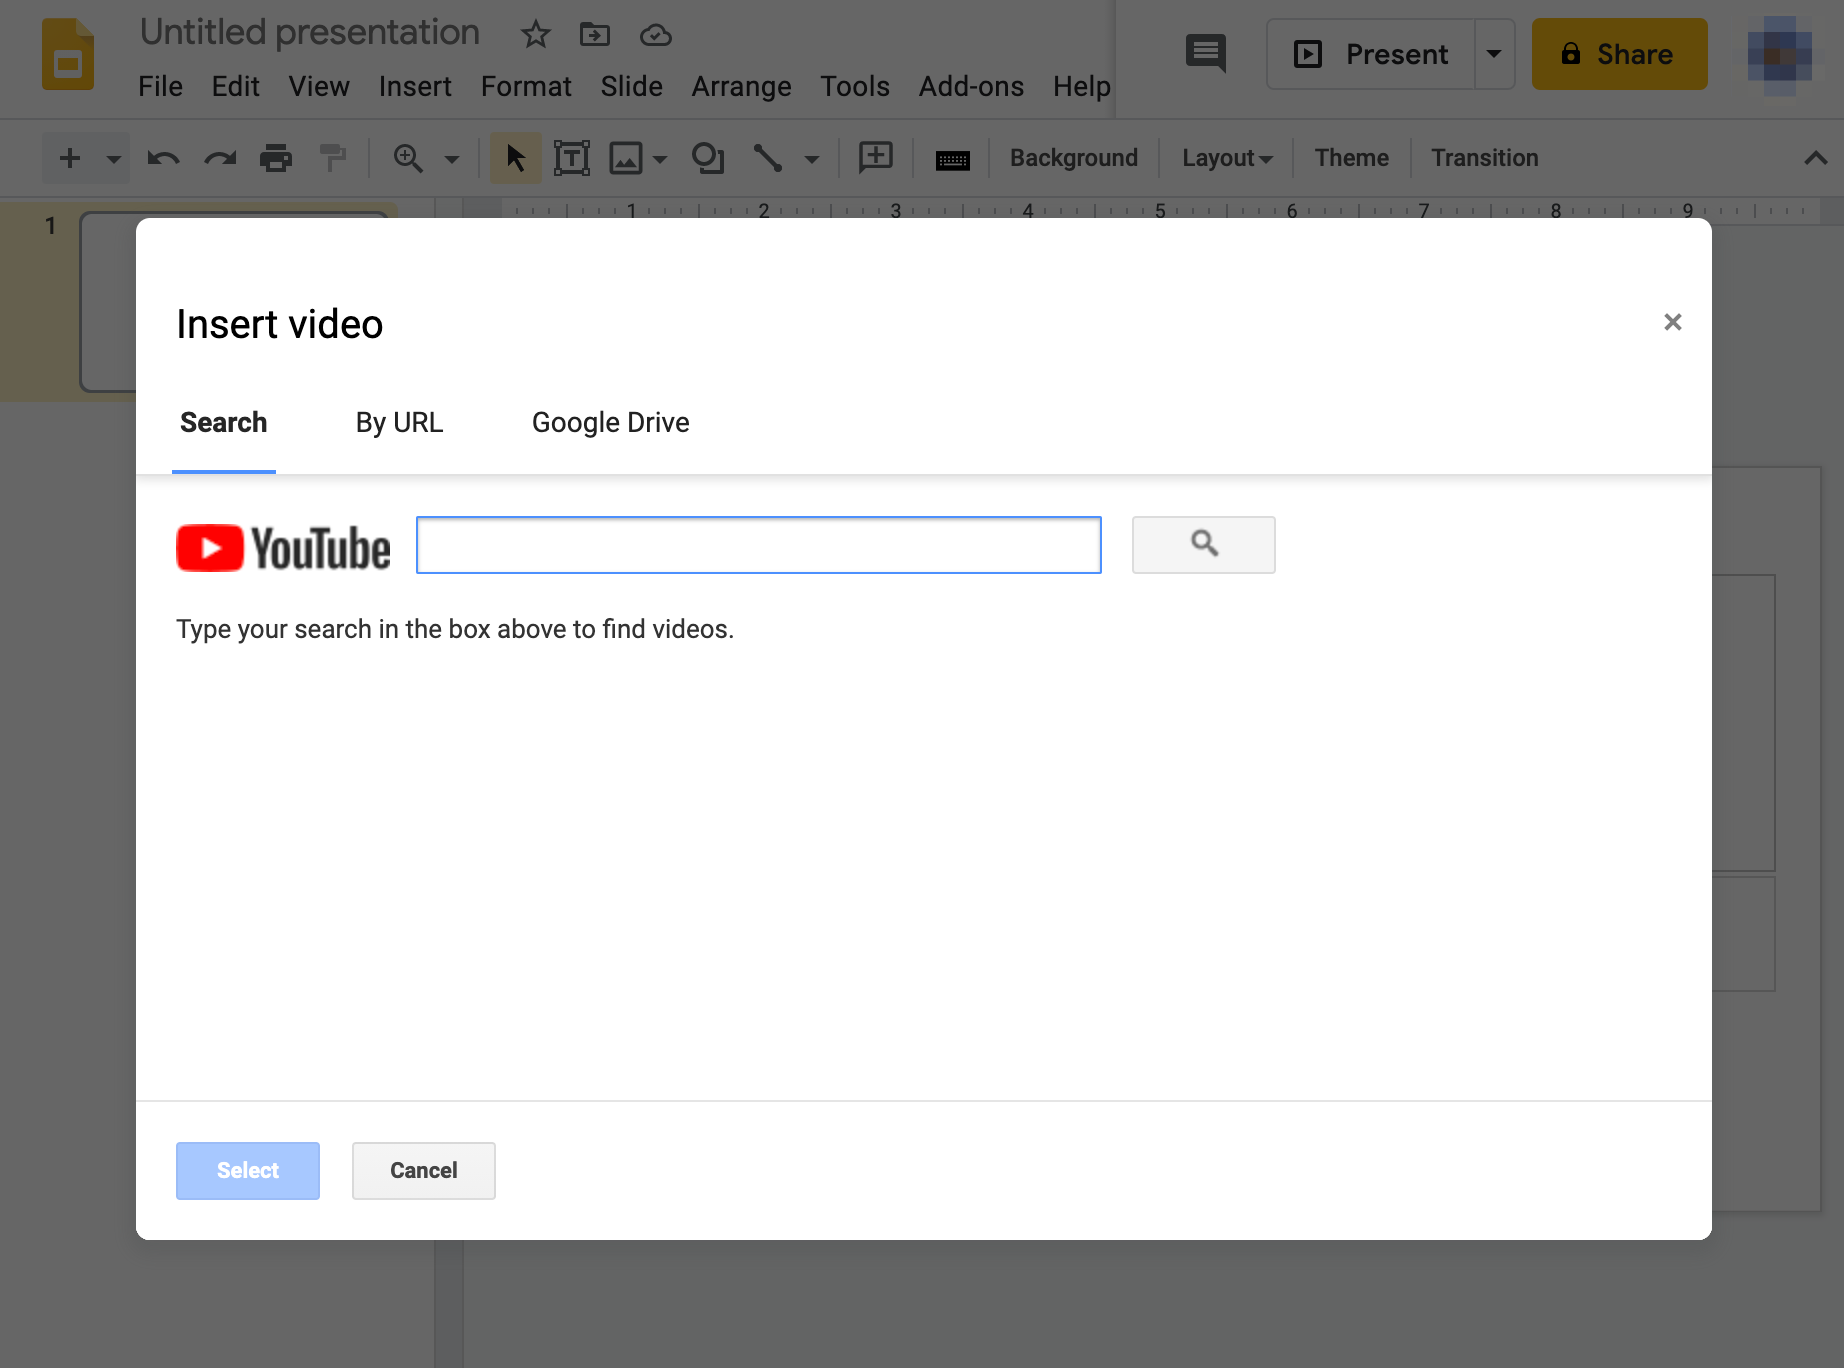The height and width of the screenshot is (1368, 1844).
Task: Open the account avatar
Action: [1779, 55]
